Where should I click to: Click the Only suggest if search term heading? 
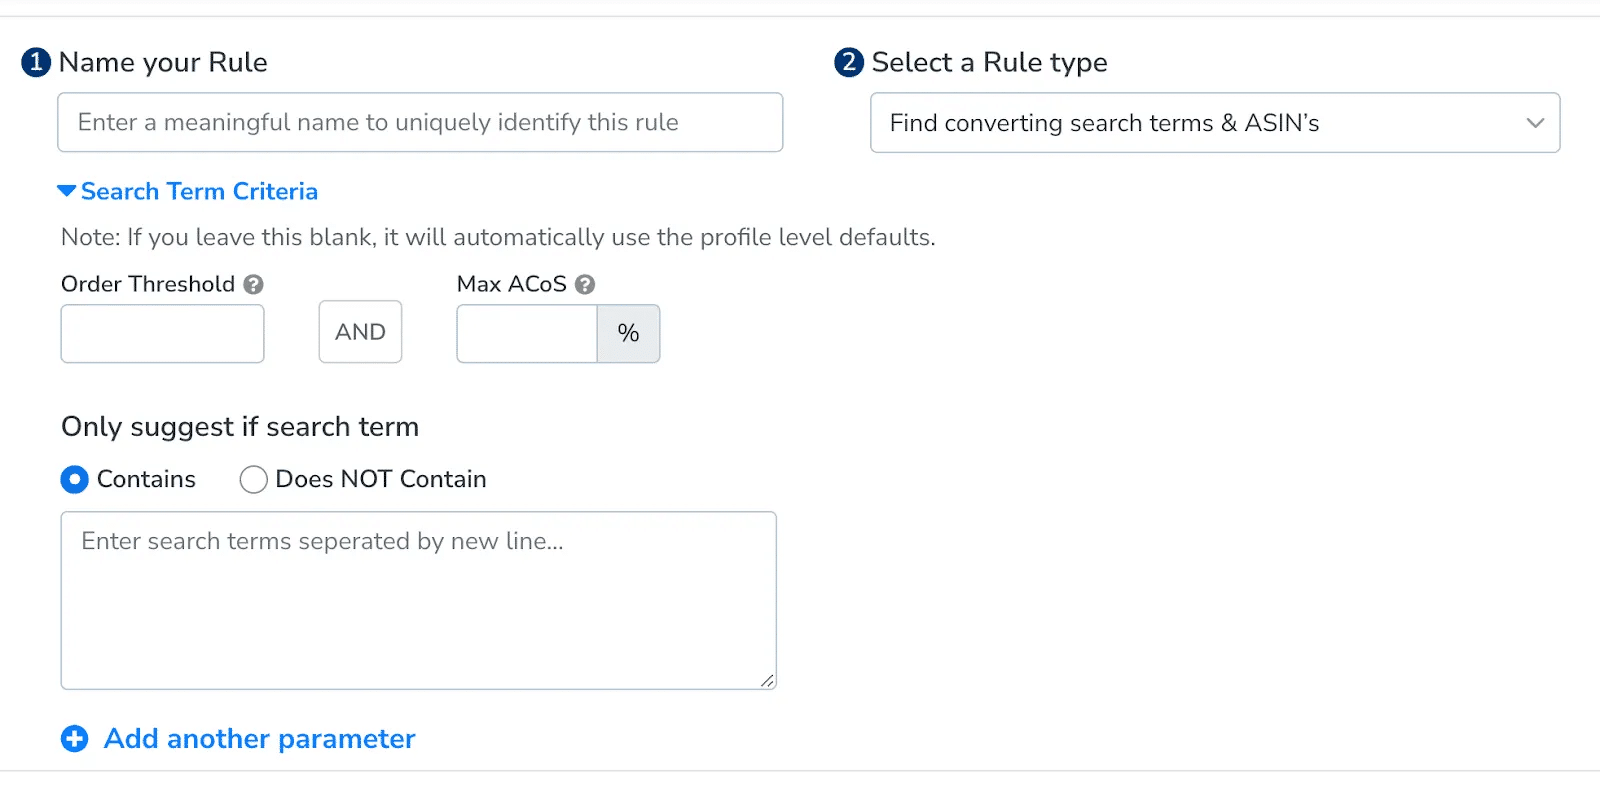pyautogui.click(x=240, y=427)
